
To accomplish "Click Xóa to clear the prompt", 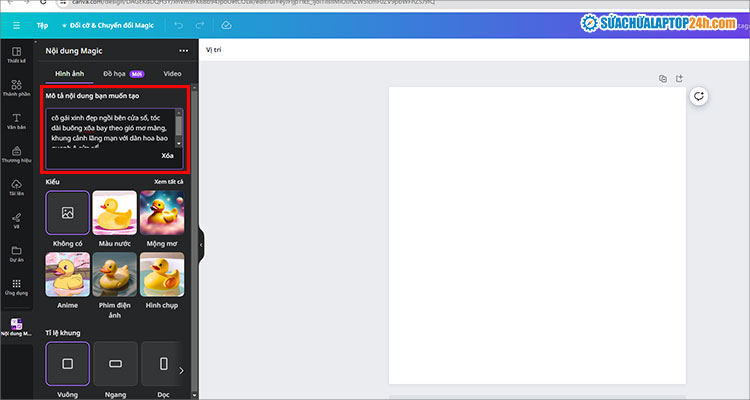I will point(166,156).
